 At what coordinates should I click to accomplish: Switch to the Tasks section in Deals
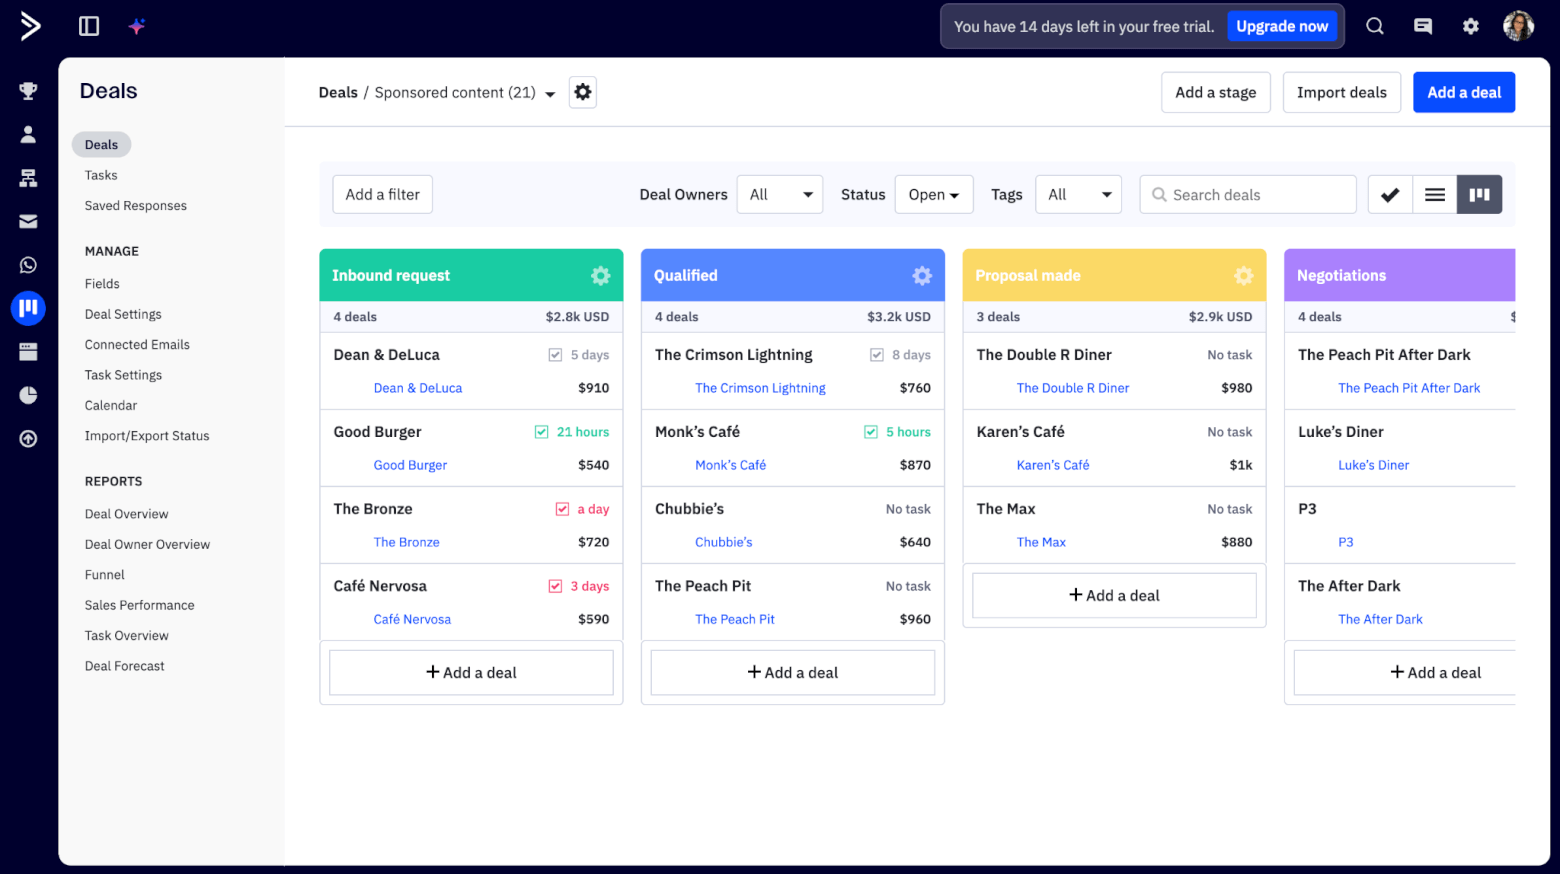pyautogui.click(x=100, y=175)
